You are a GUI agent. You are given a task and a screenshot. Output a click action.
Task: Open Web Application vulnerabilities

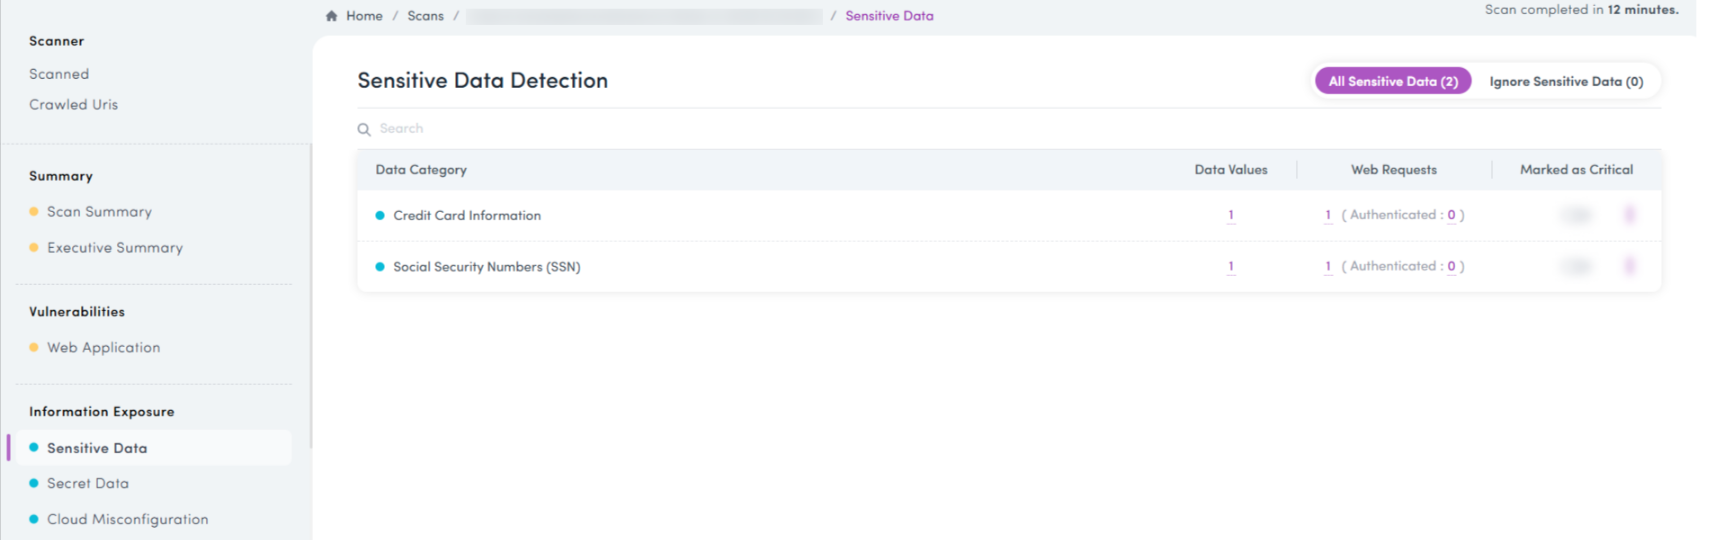(103, 348)
